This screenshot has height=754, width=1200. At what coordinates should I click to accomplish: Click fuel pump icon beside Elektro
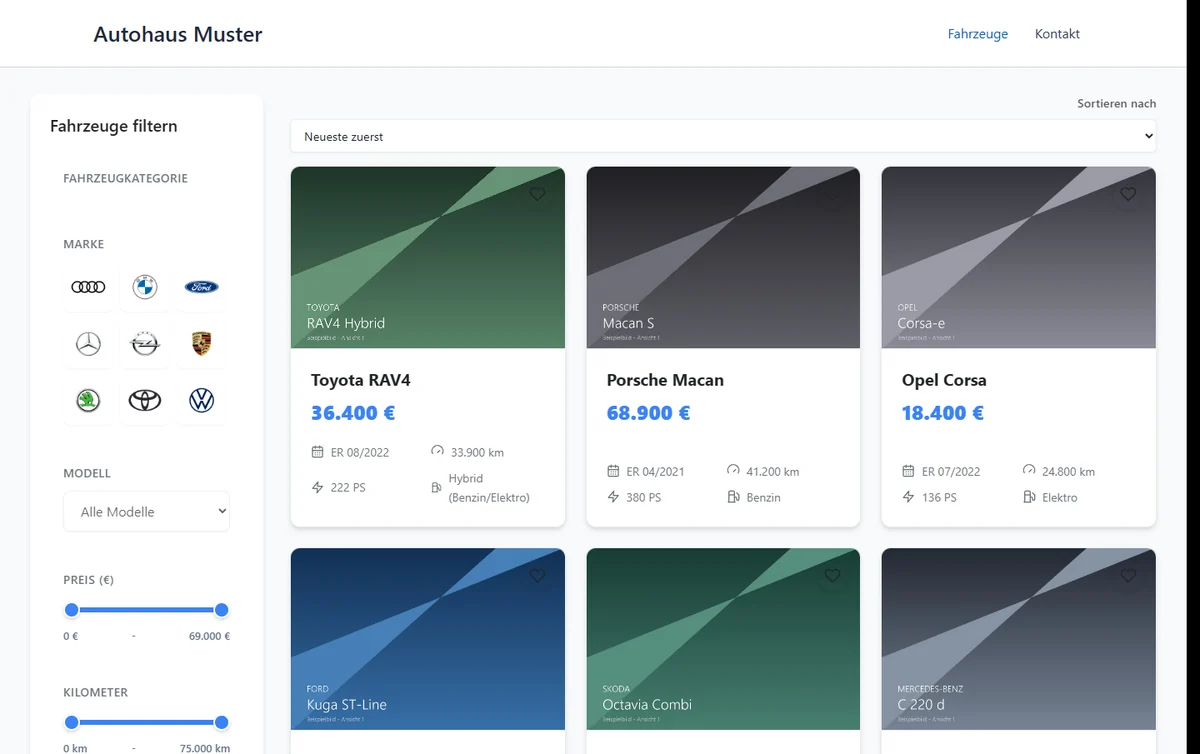[x=1029, y=497]
